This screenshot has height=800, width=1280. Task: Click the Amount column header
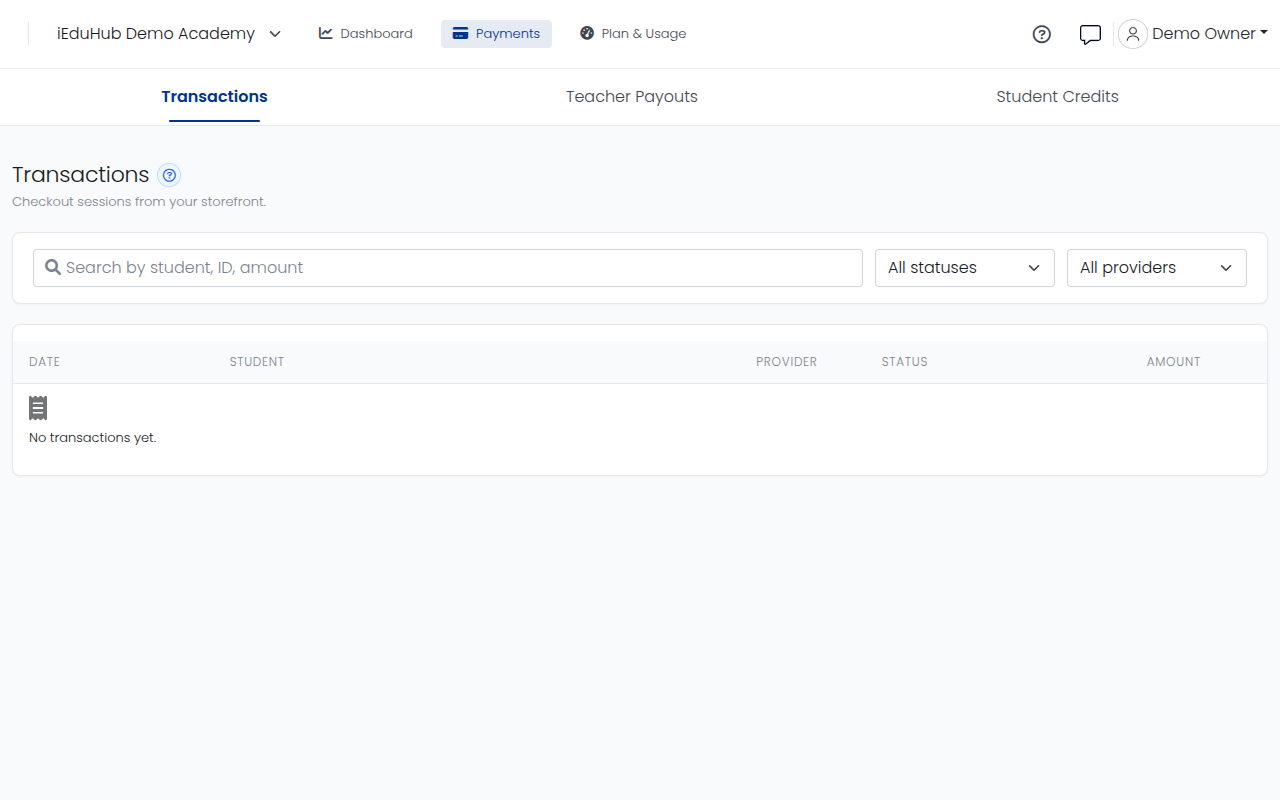[x=1173, y=362]
